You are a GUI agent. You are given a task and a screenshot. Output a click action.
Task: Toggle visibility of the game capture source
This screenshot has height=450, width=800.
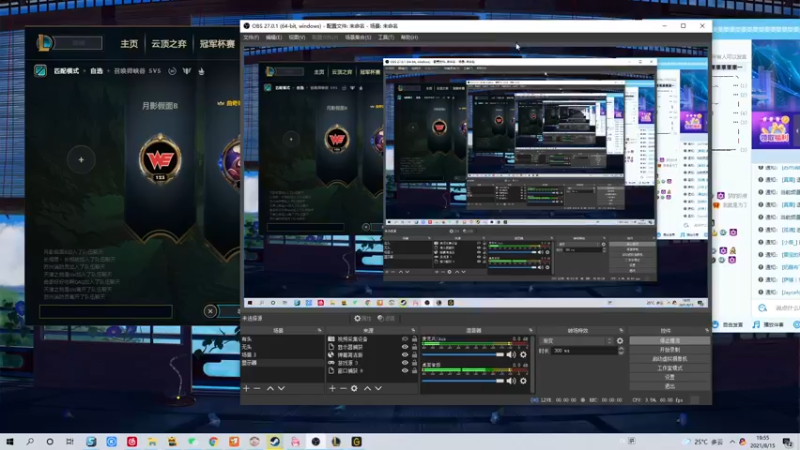405,363
